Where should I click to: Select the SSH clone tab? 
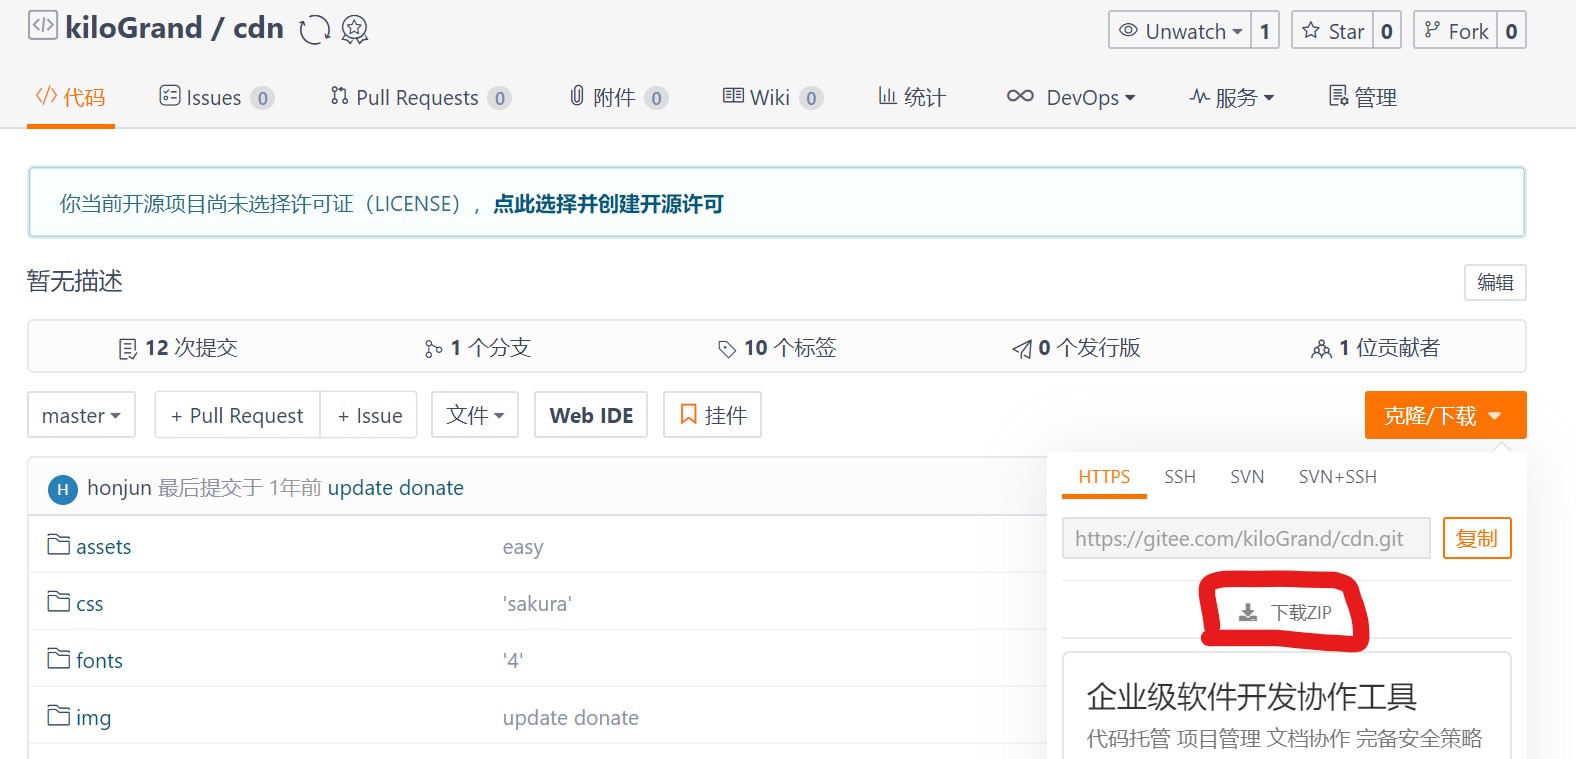(x=1180, y=477)
